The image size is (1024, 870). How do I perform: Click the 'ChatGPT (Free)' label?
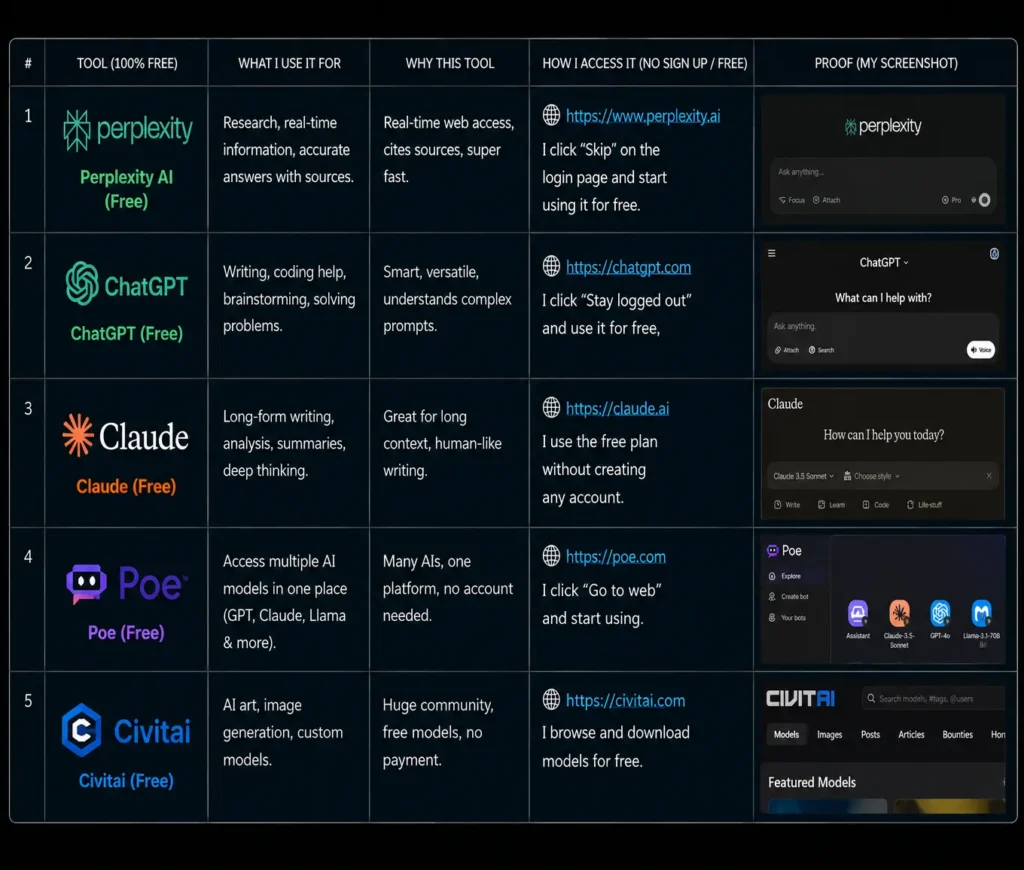[x=127, y=333]
